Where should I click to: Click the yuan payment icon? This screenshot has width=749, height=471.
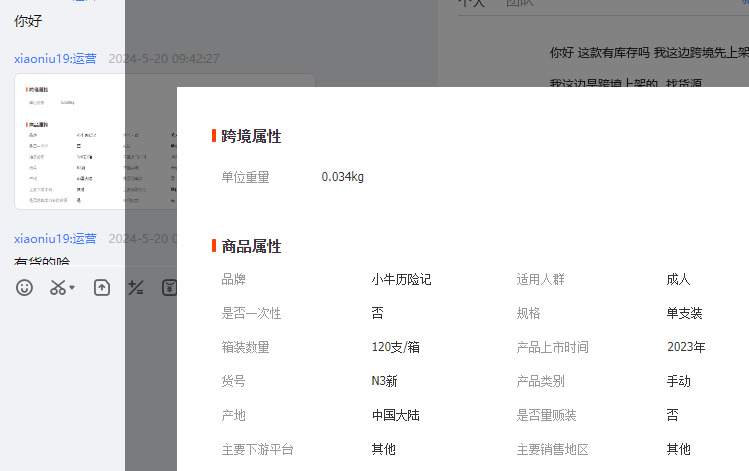tap(170, 288)
